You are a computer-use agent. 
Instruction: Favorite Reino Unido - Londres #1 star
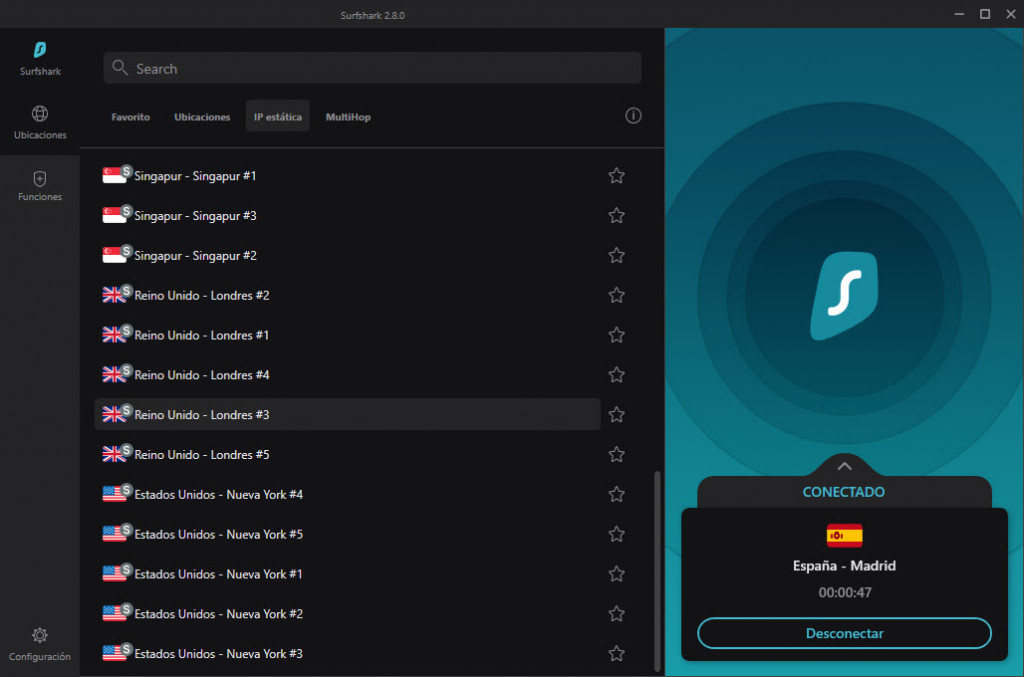pyautogui.click(x=616, y=335)
